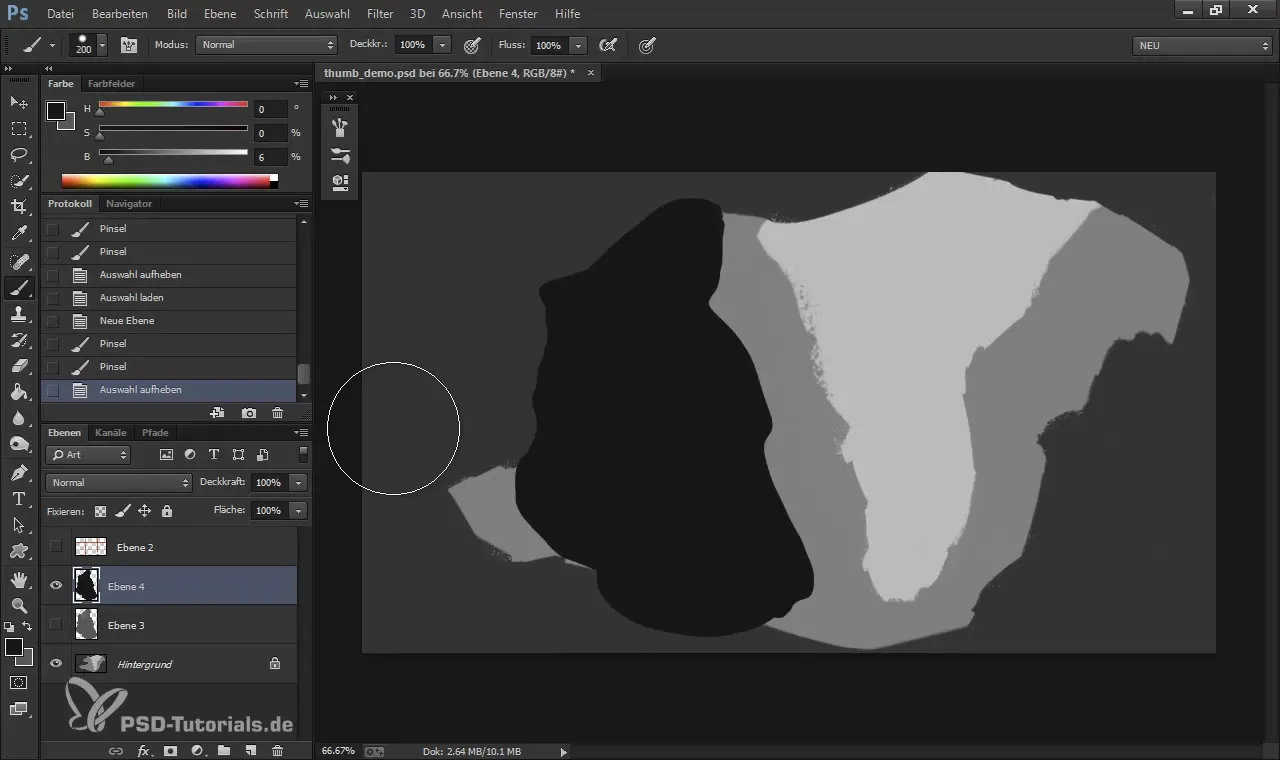Open brush preset picker dropdown
The height and width of the screenshot is (760, 1280).
[x=102, y=45]
